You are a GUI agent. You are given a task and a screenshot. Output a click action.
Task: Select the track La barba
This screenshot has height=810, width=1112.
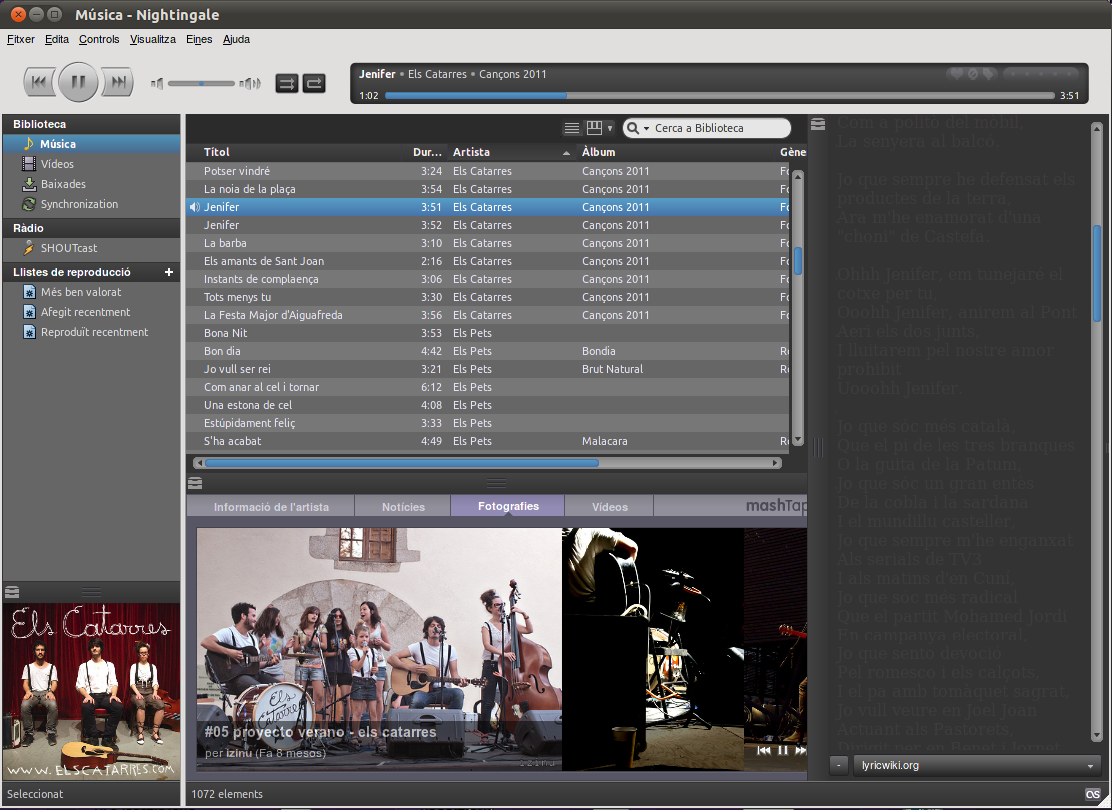point(488,243)
